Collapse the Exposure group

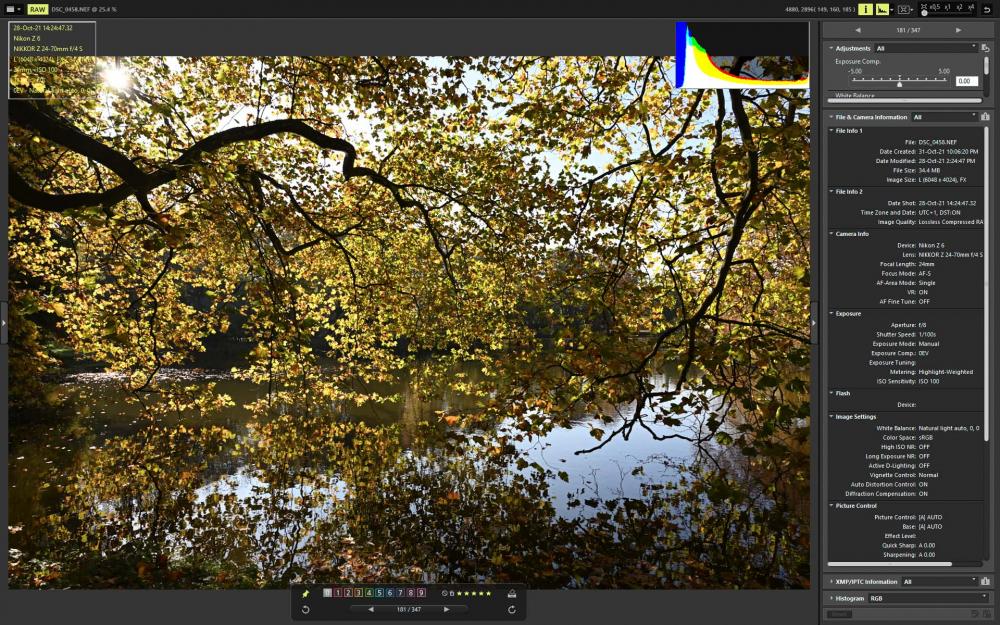831,313
